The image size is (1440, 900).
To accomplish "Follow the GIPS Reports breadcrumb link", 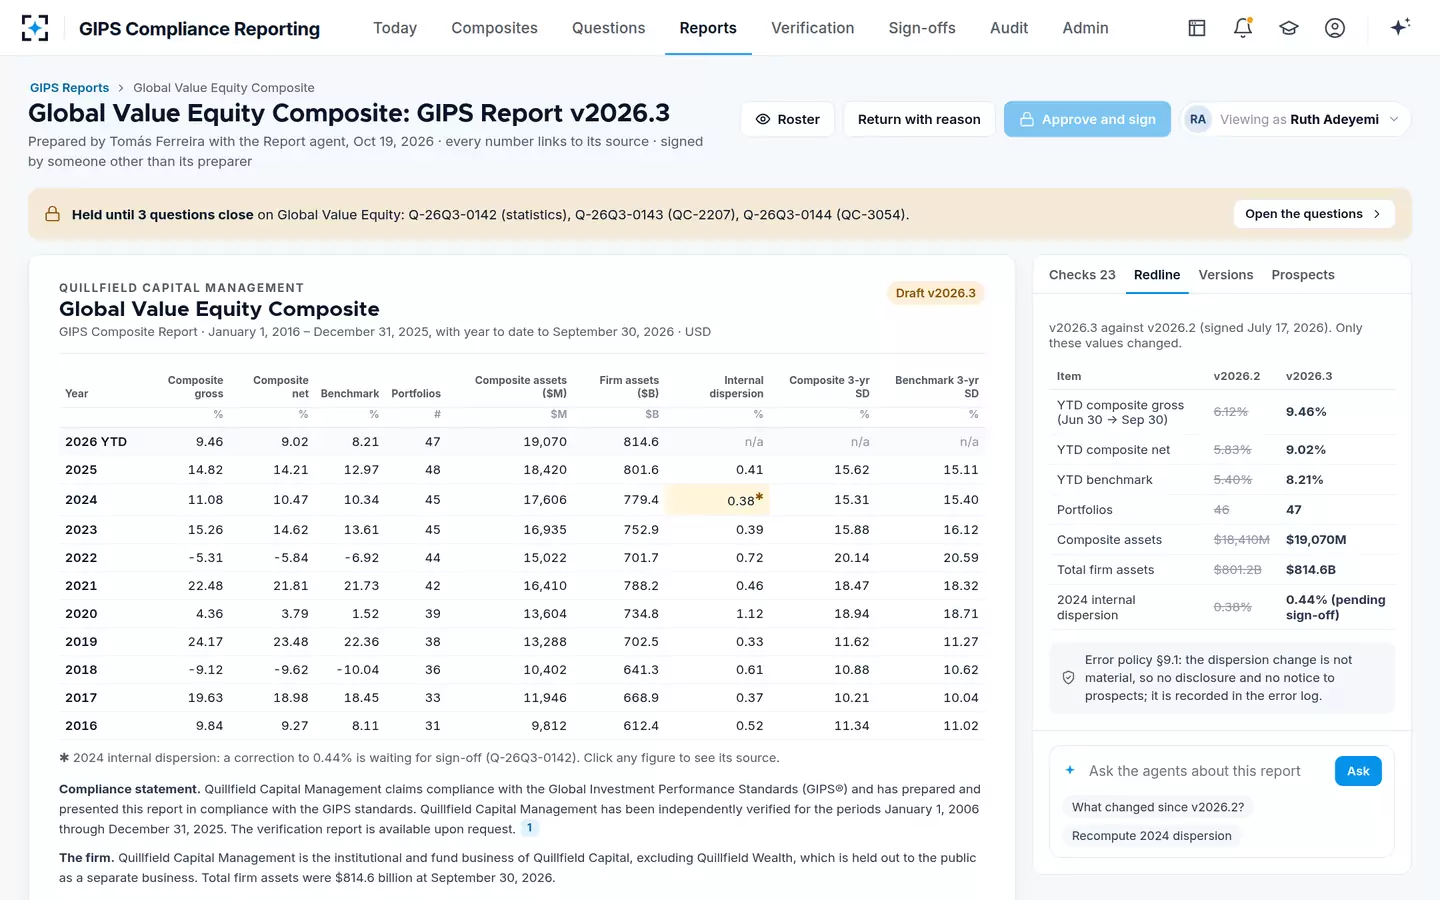I will pos(69,88).
